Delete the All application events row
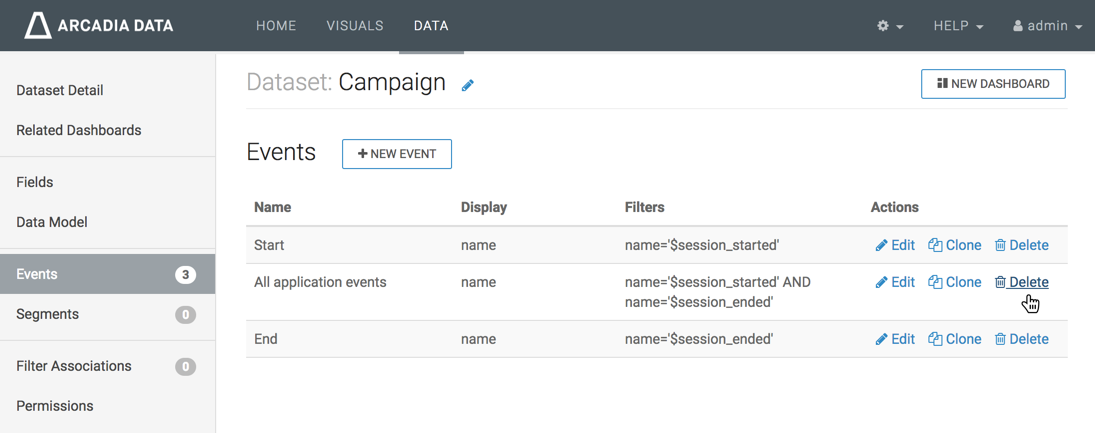The width and height of the screenshot is (1095, 433). [1021, 282]
